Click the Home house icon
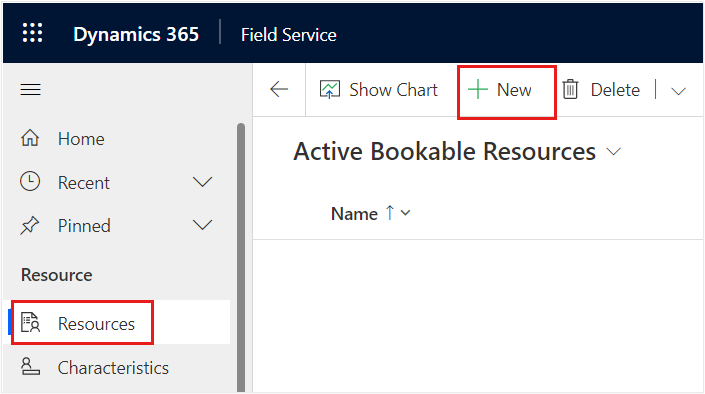This screenshot has height=394, width=705. click(30, 138)
